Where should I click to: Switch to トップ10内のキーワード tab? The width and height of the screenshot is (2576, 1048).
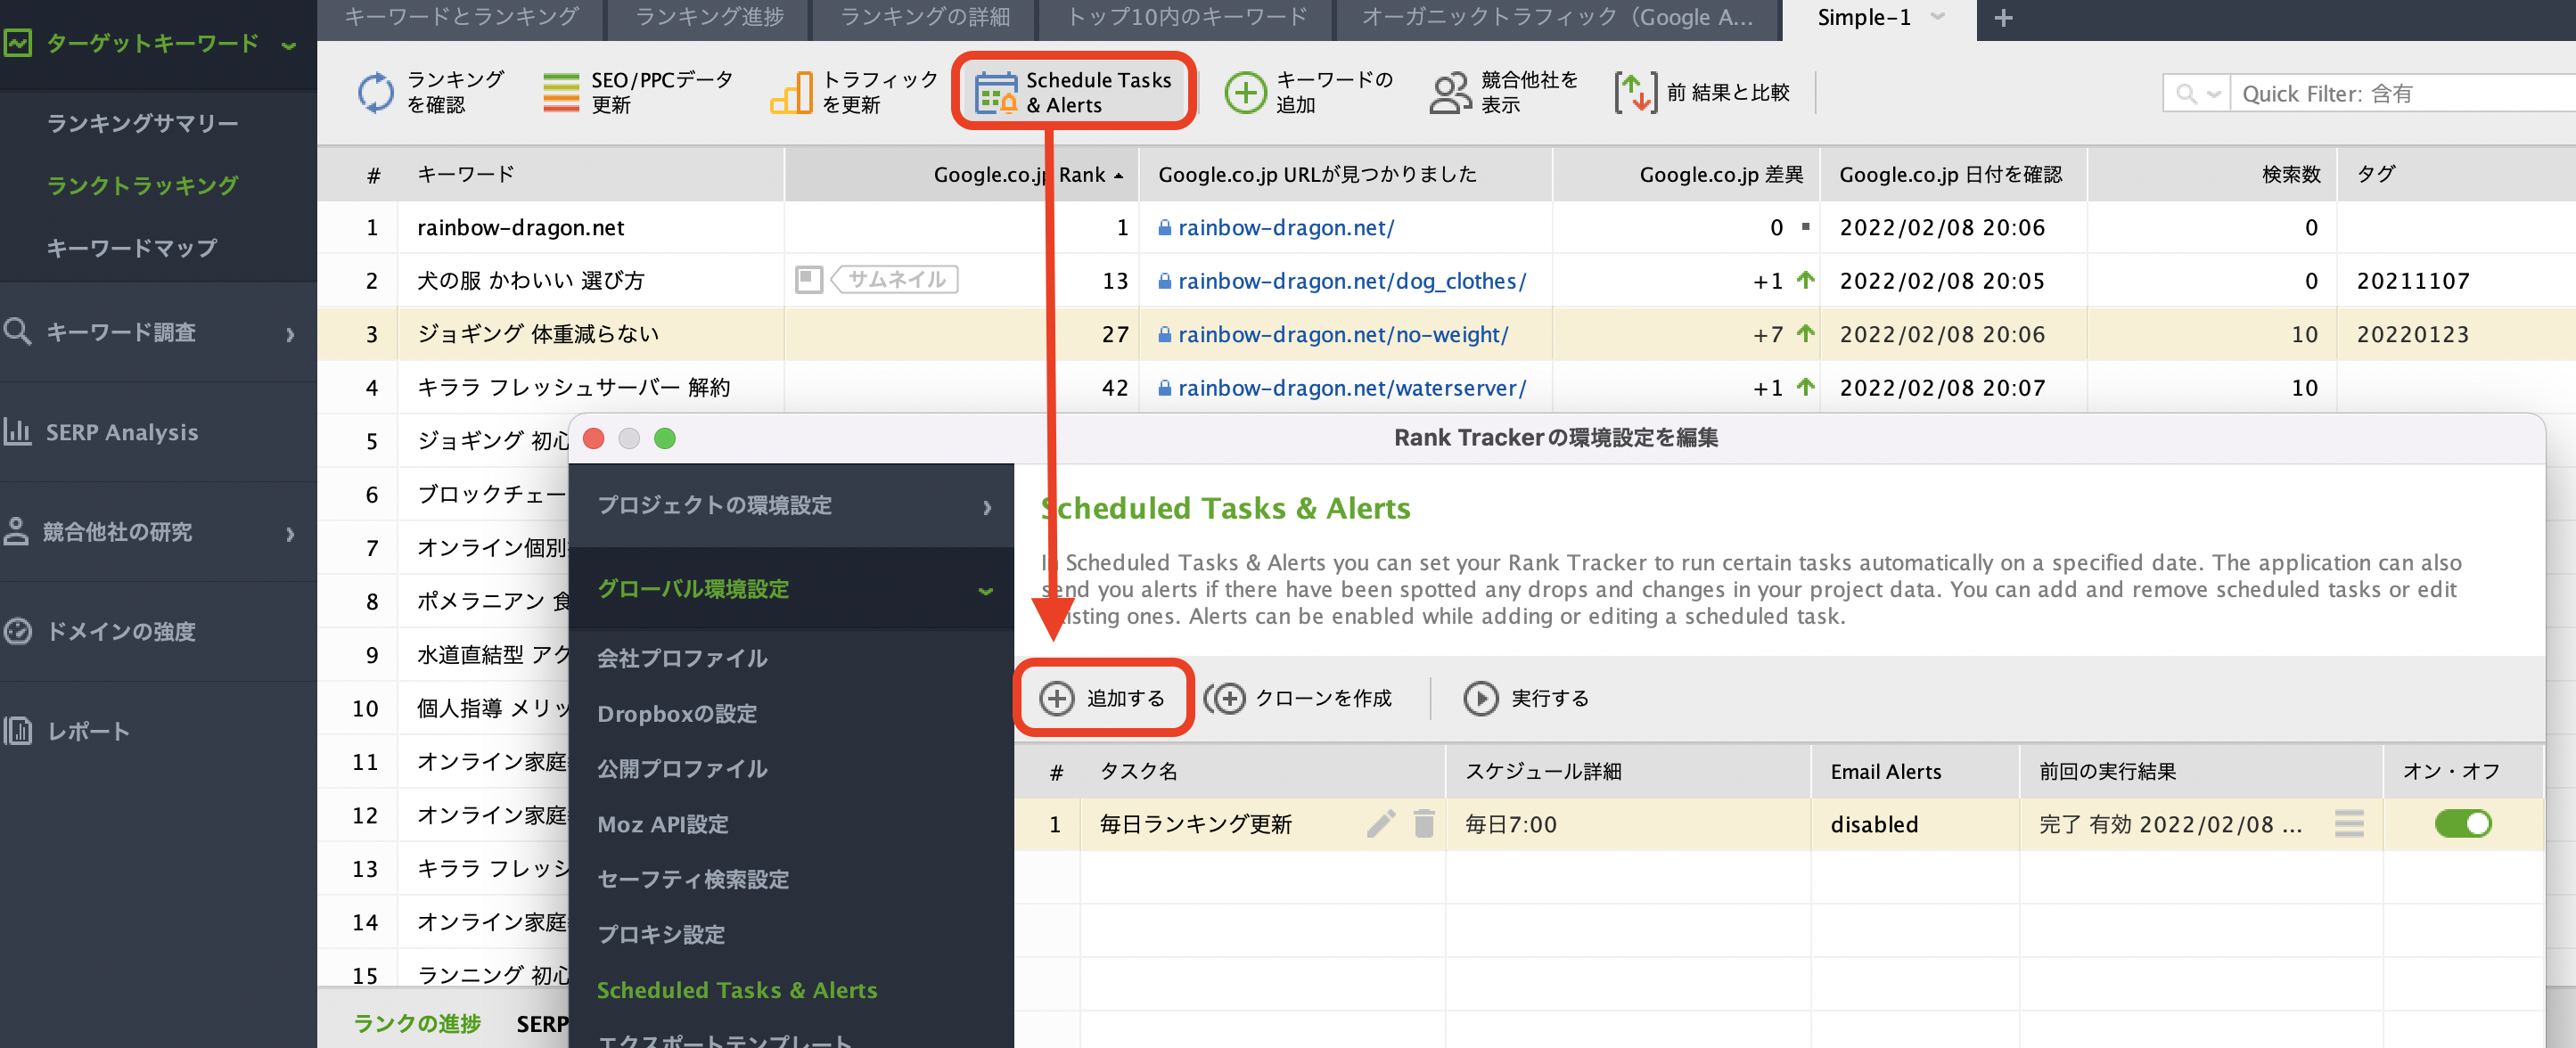coord(1187,18)
